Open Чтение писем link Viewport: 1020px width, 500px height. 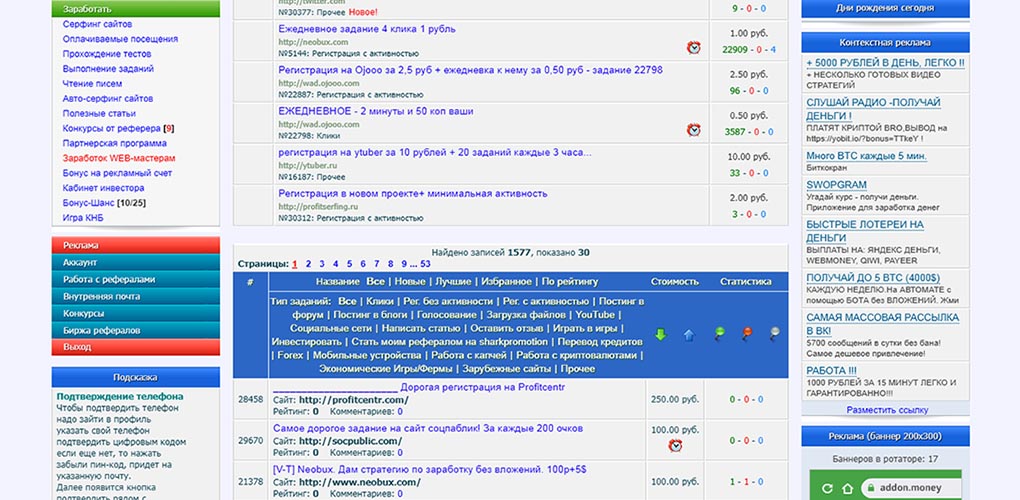[92, 83]
